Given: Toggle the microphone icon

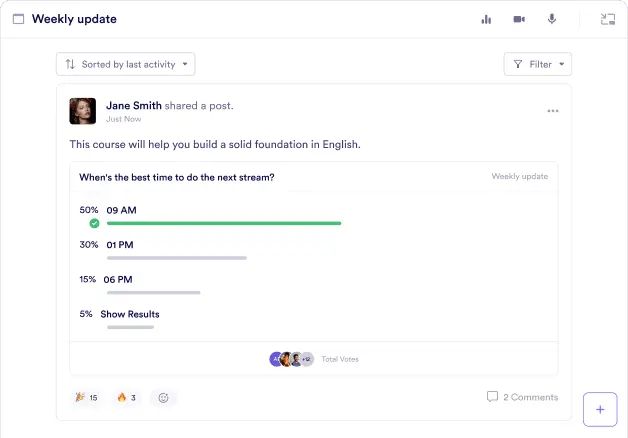Looking at the screenshot, I should tap(551, 19).
